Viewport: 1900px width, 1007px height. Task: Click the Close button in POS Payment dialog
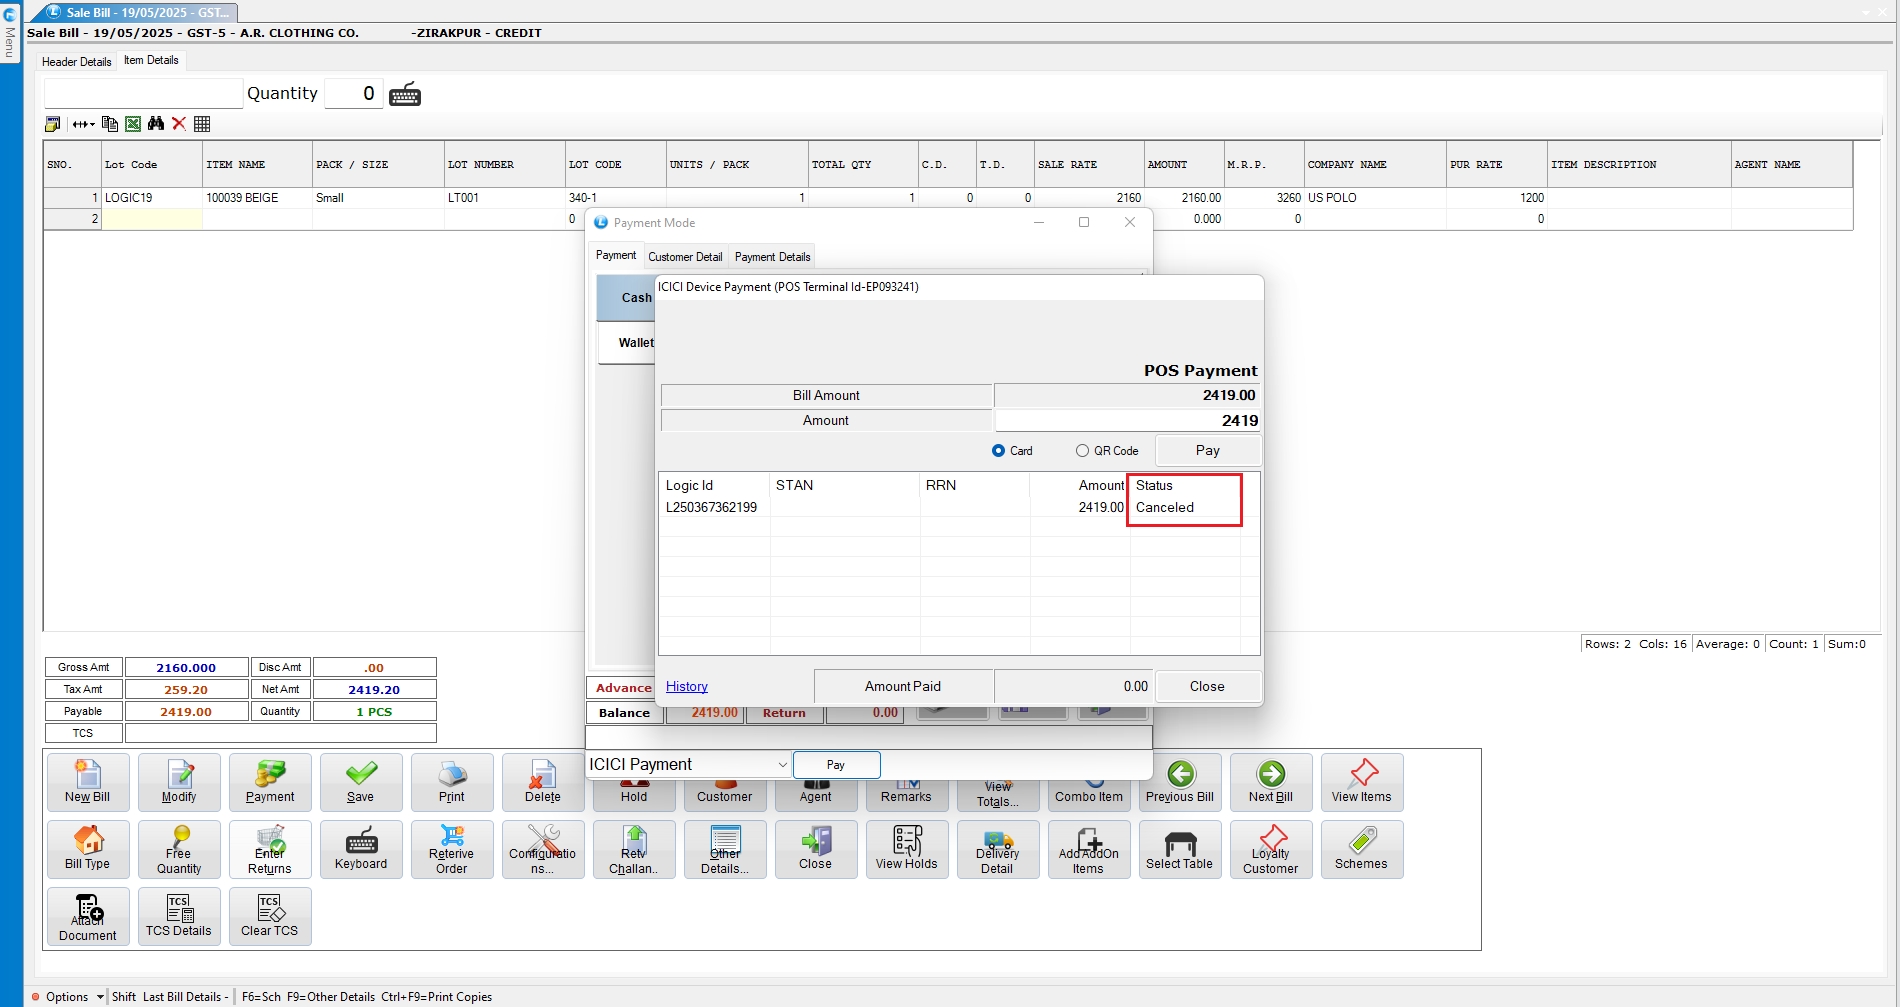(x=1206, y=687)
